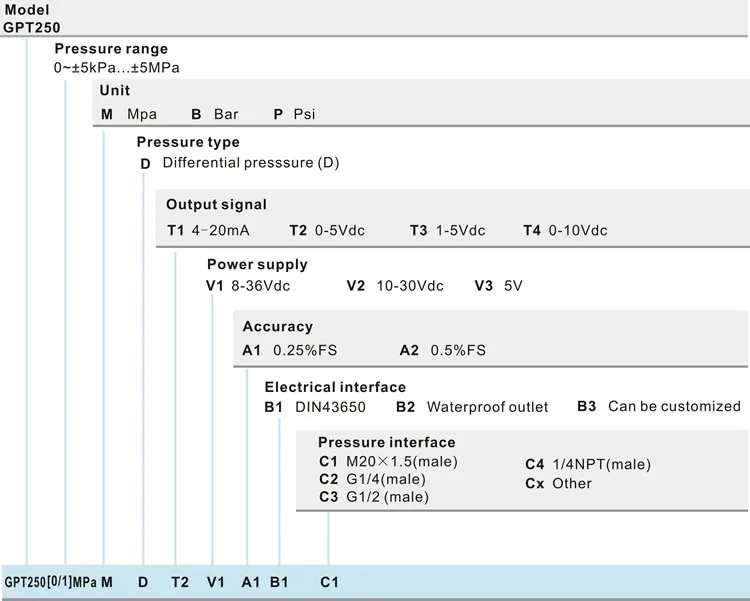This screenshot has height=601, width=750.
Task: Choose the V2 10-30Vdc power supply
Action: (395, 286)
